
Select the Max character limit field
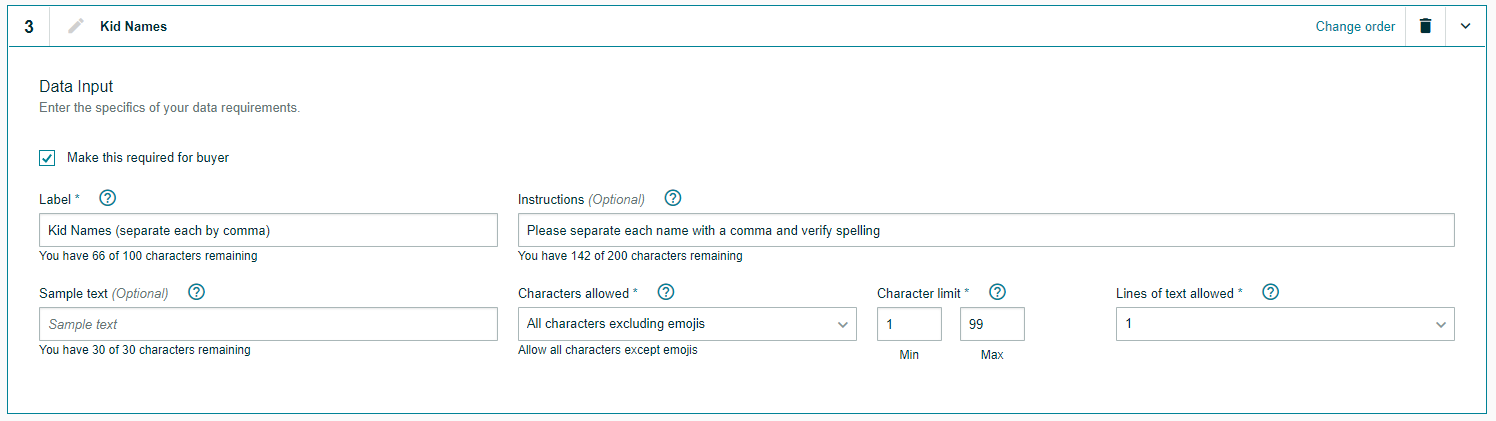[x=992, y=324]
